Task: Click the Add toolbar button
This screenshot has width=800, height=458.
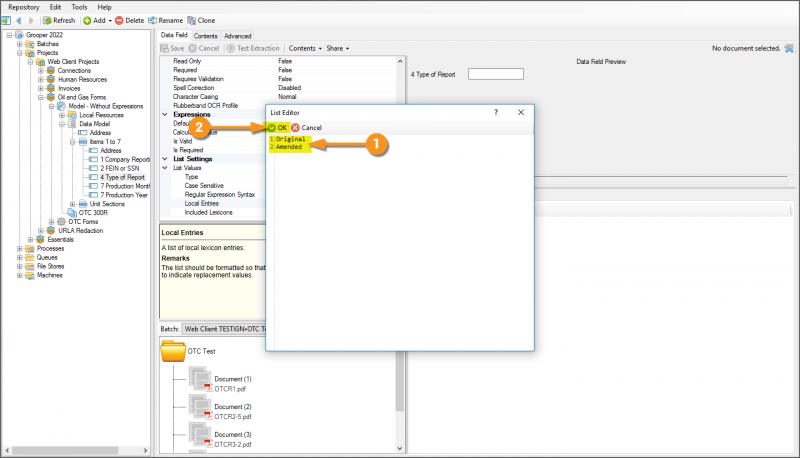Action: pyautogui.click(x=94, y=20)
